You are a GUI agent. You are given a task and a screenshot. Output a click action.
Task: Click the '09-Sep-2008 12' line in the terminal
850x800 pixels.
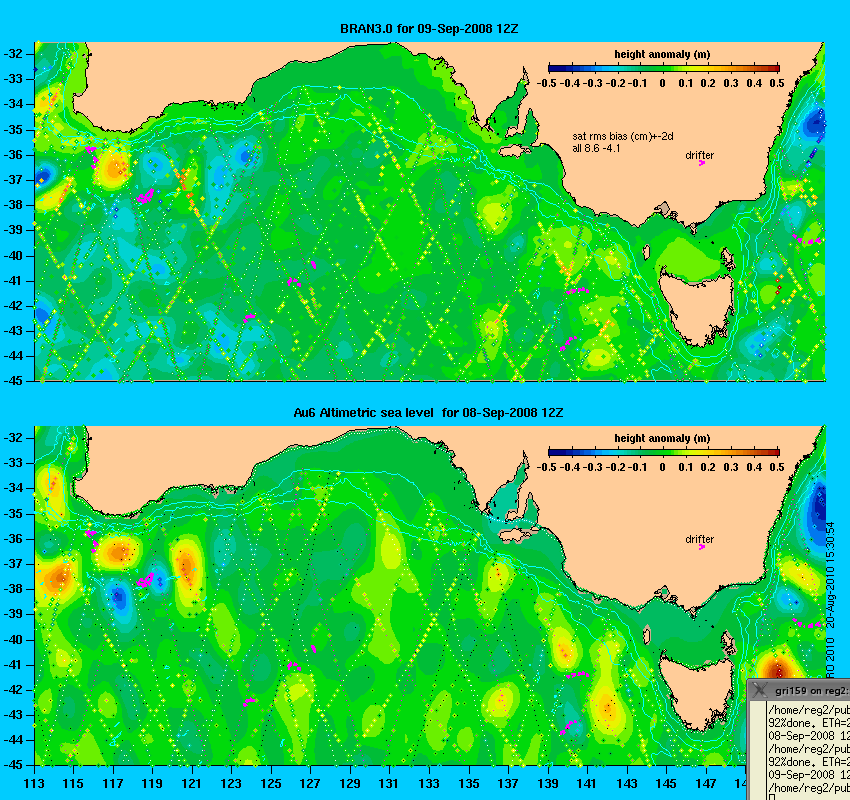809,775
